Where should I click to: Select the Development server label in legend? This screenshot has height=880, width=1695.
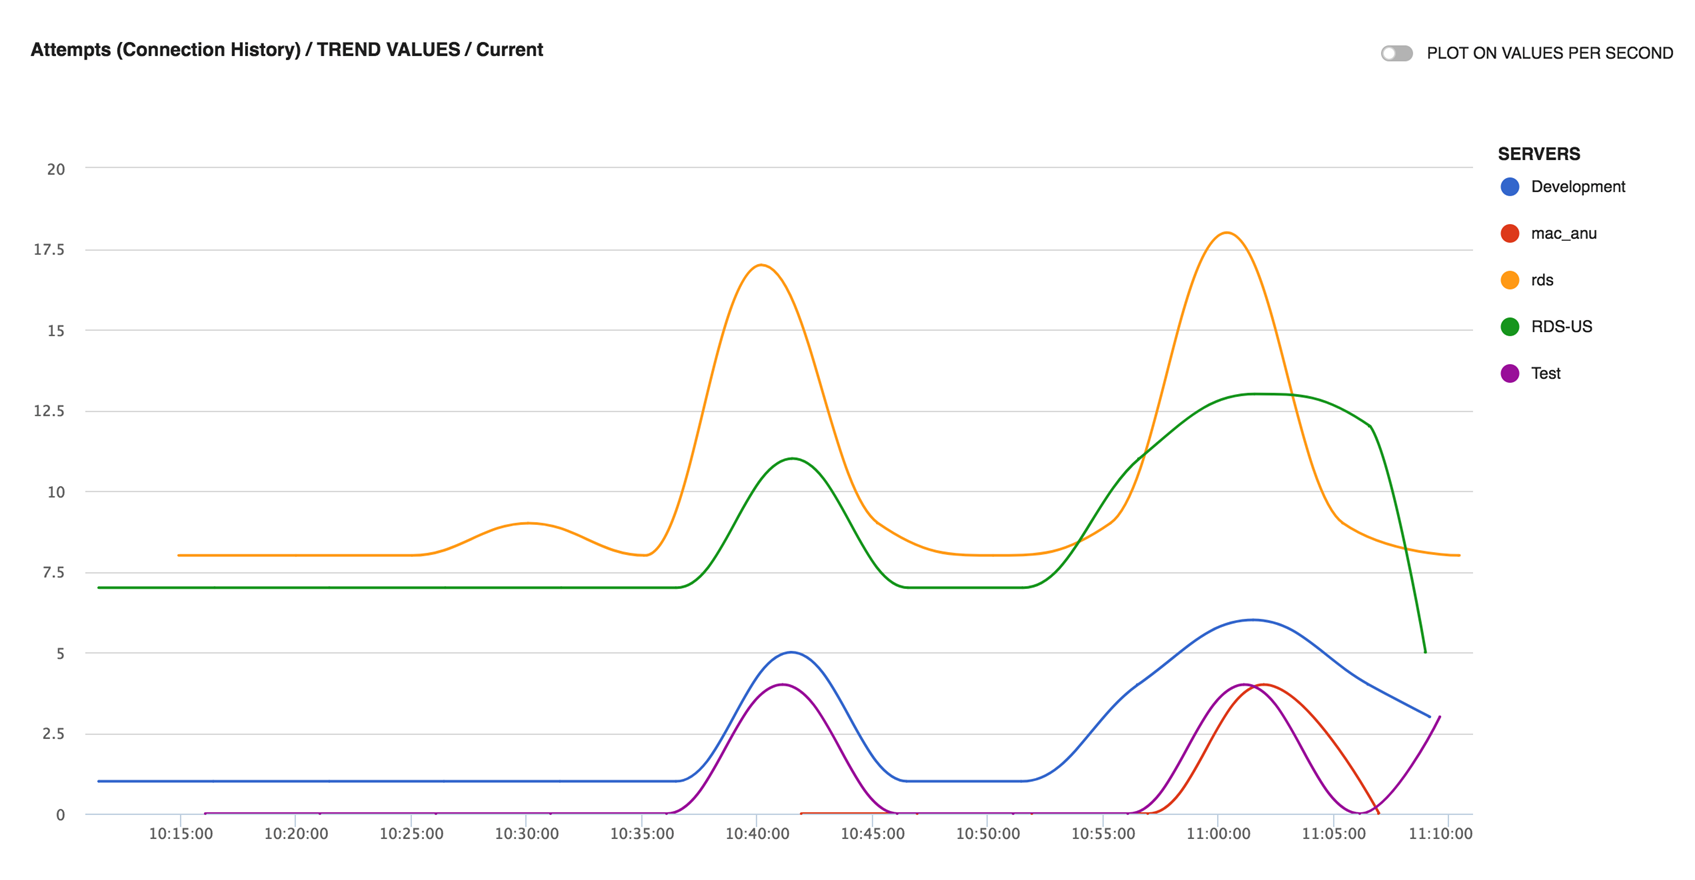(x=1577, y=187)
